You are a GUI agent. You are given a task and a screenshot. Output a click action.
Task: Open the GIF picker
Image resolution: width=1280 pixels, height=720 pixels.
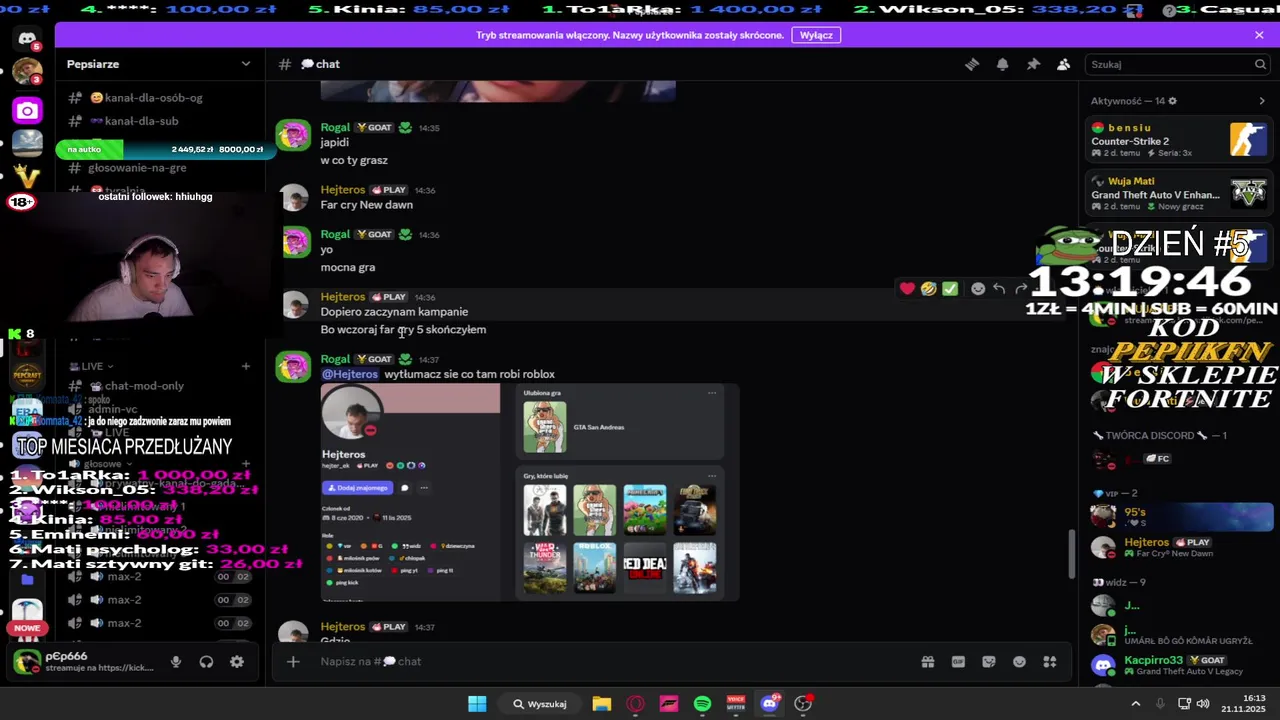tap(958, 661)
